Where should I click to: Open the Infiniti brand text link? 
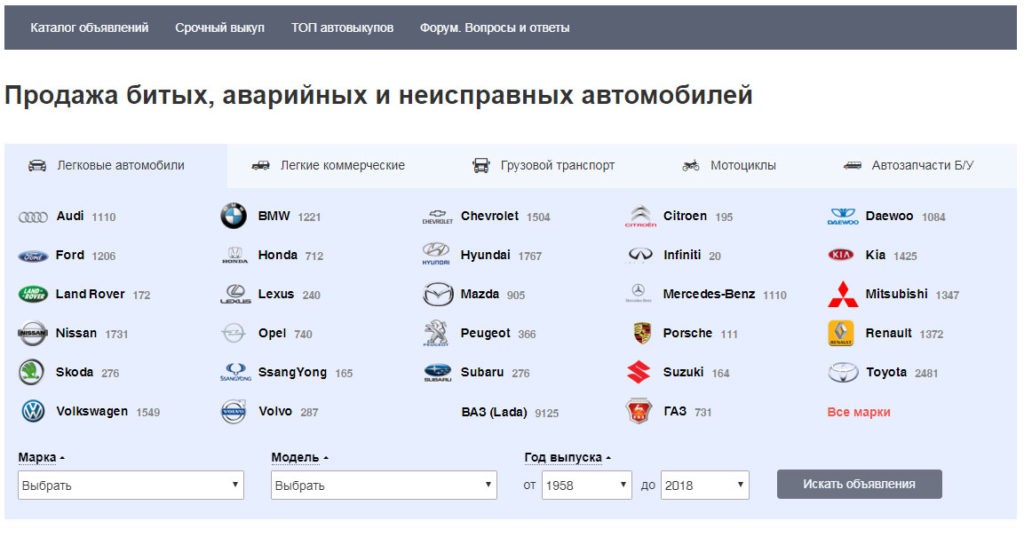point(682,255)
